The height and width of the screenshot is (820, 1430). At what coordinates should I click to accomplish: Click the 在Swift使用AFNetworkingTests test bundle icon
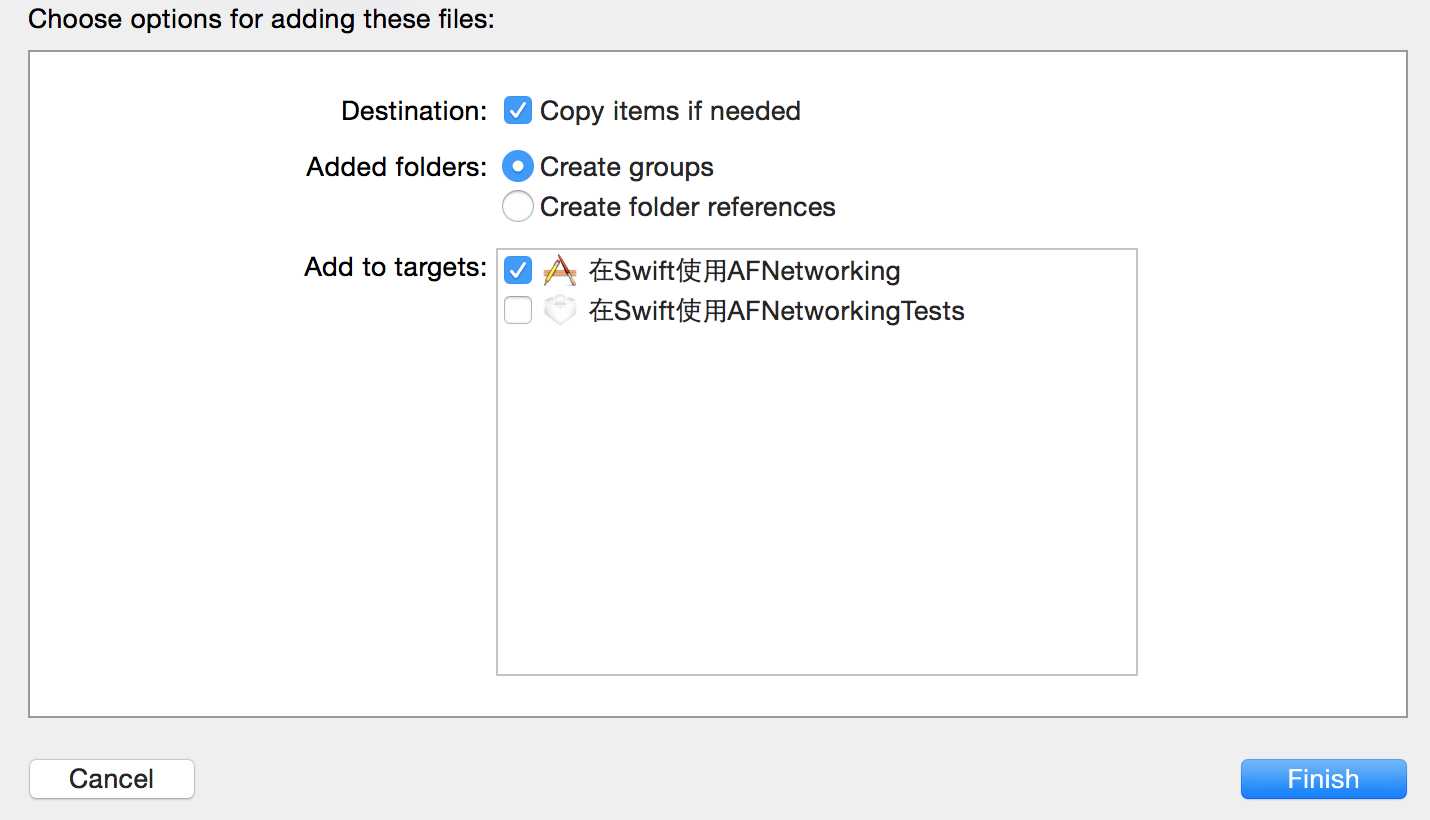(560, 311)
